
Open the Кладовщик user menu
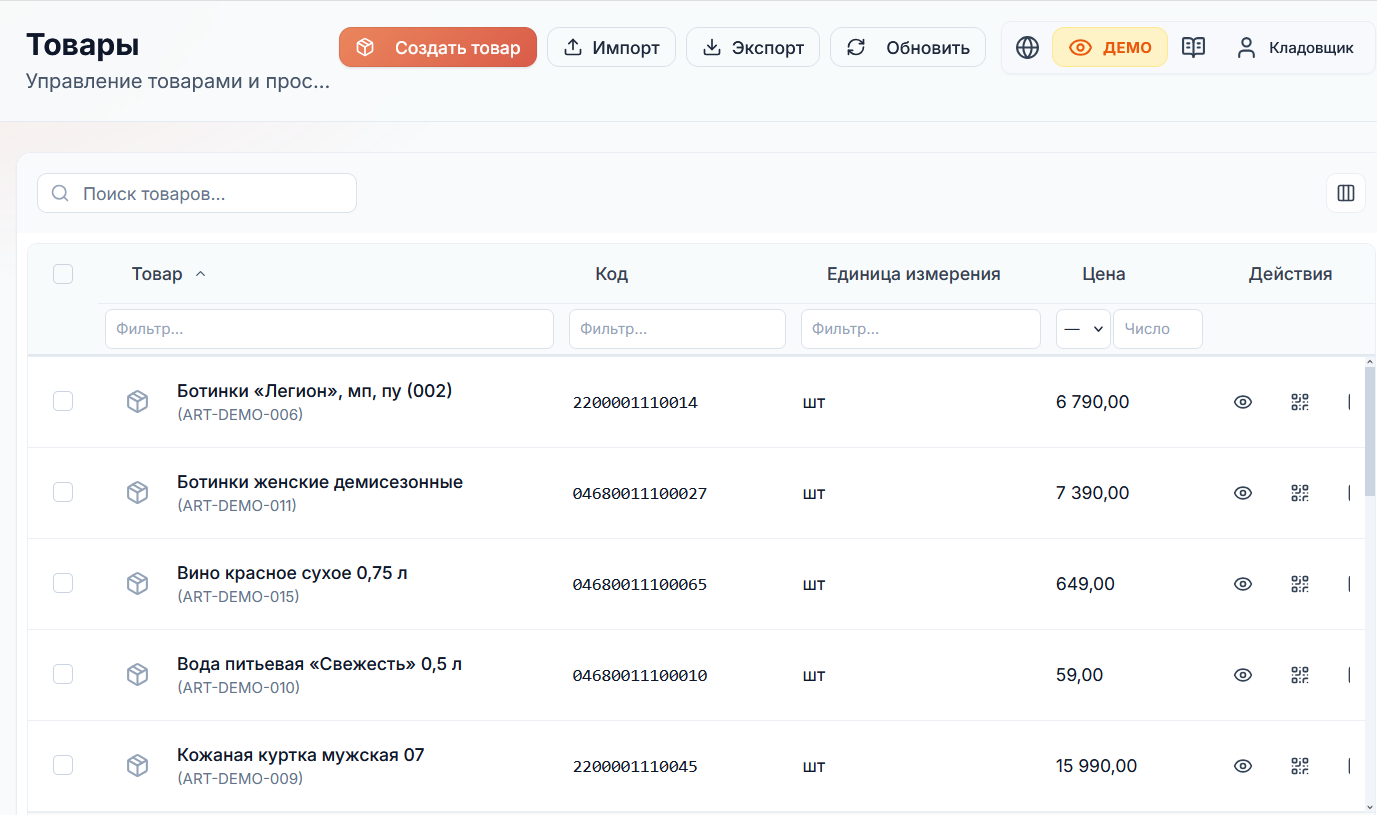(1295, 47)
